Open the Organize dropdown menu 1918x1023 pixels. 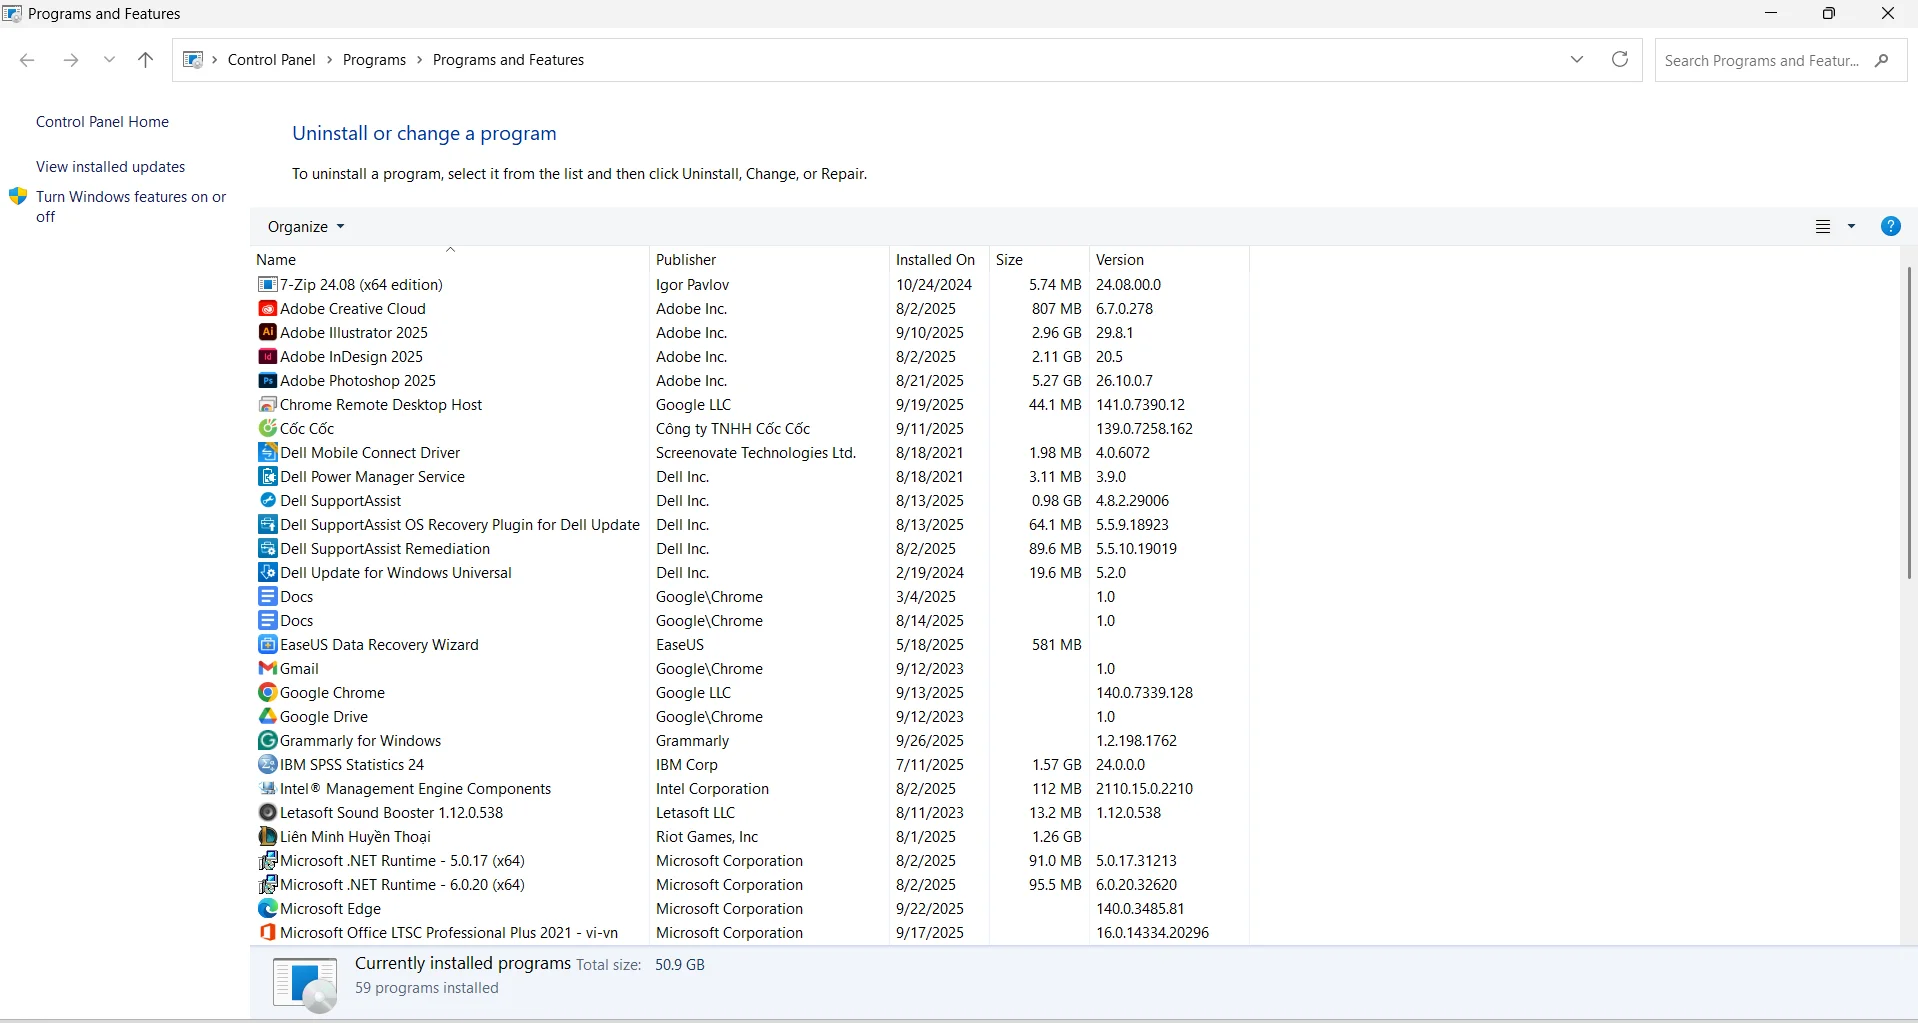click(305, 226)
